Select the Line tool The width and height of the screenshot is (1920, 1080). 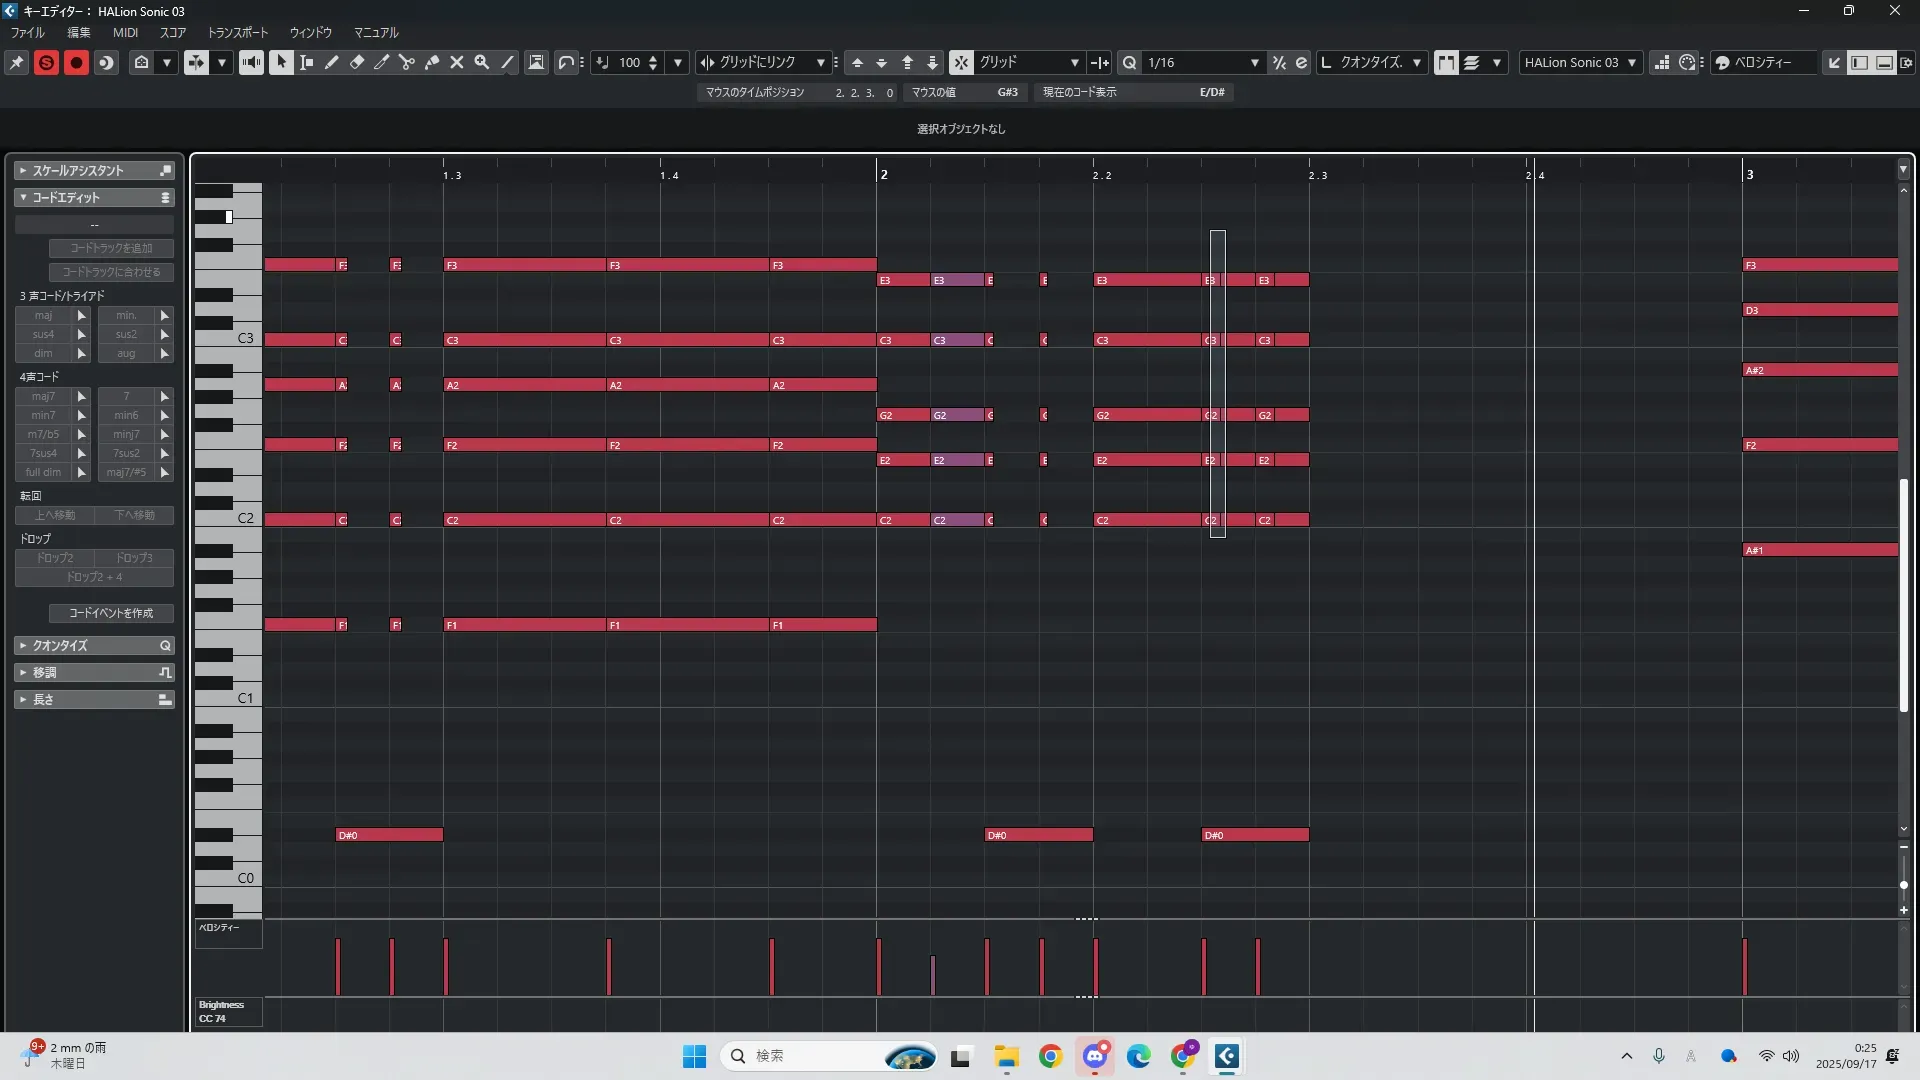507,62
